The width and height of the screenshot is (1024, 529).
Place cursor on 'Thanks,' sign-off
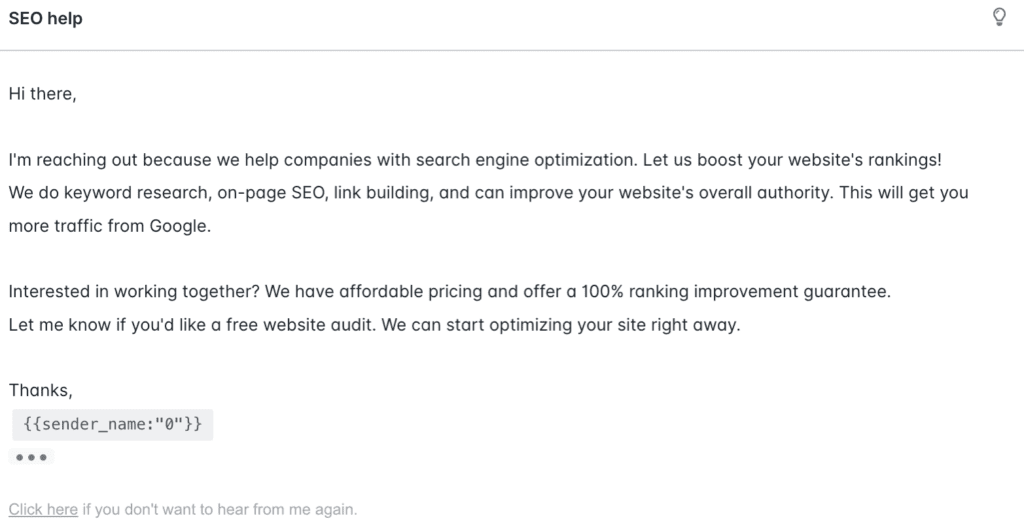tap(40, 391)
